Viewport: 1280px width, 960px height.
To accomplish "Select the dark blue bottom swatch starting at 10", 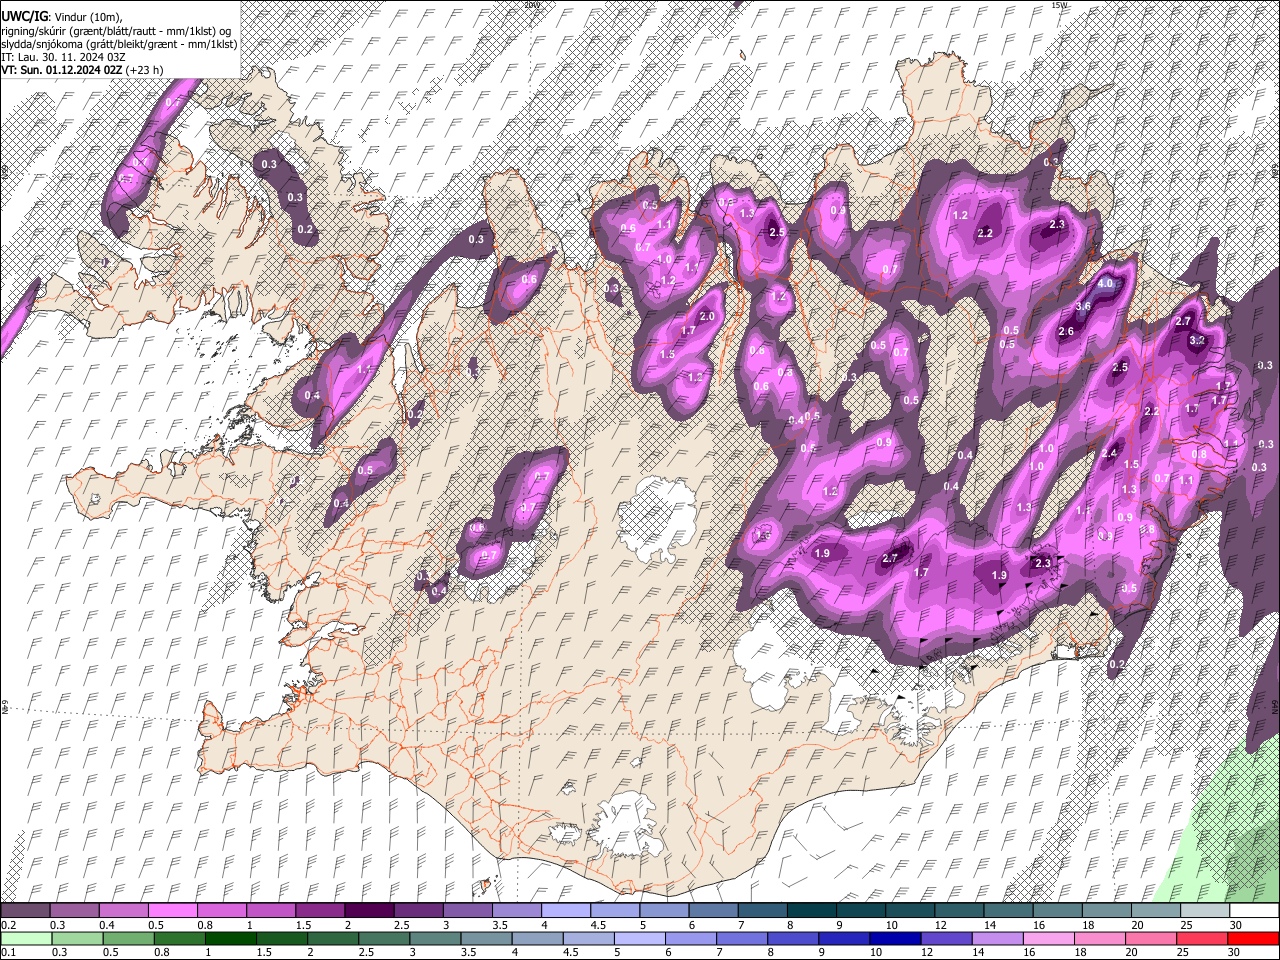I will click(896, 938).
